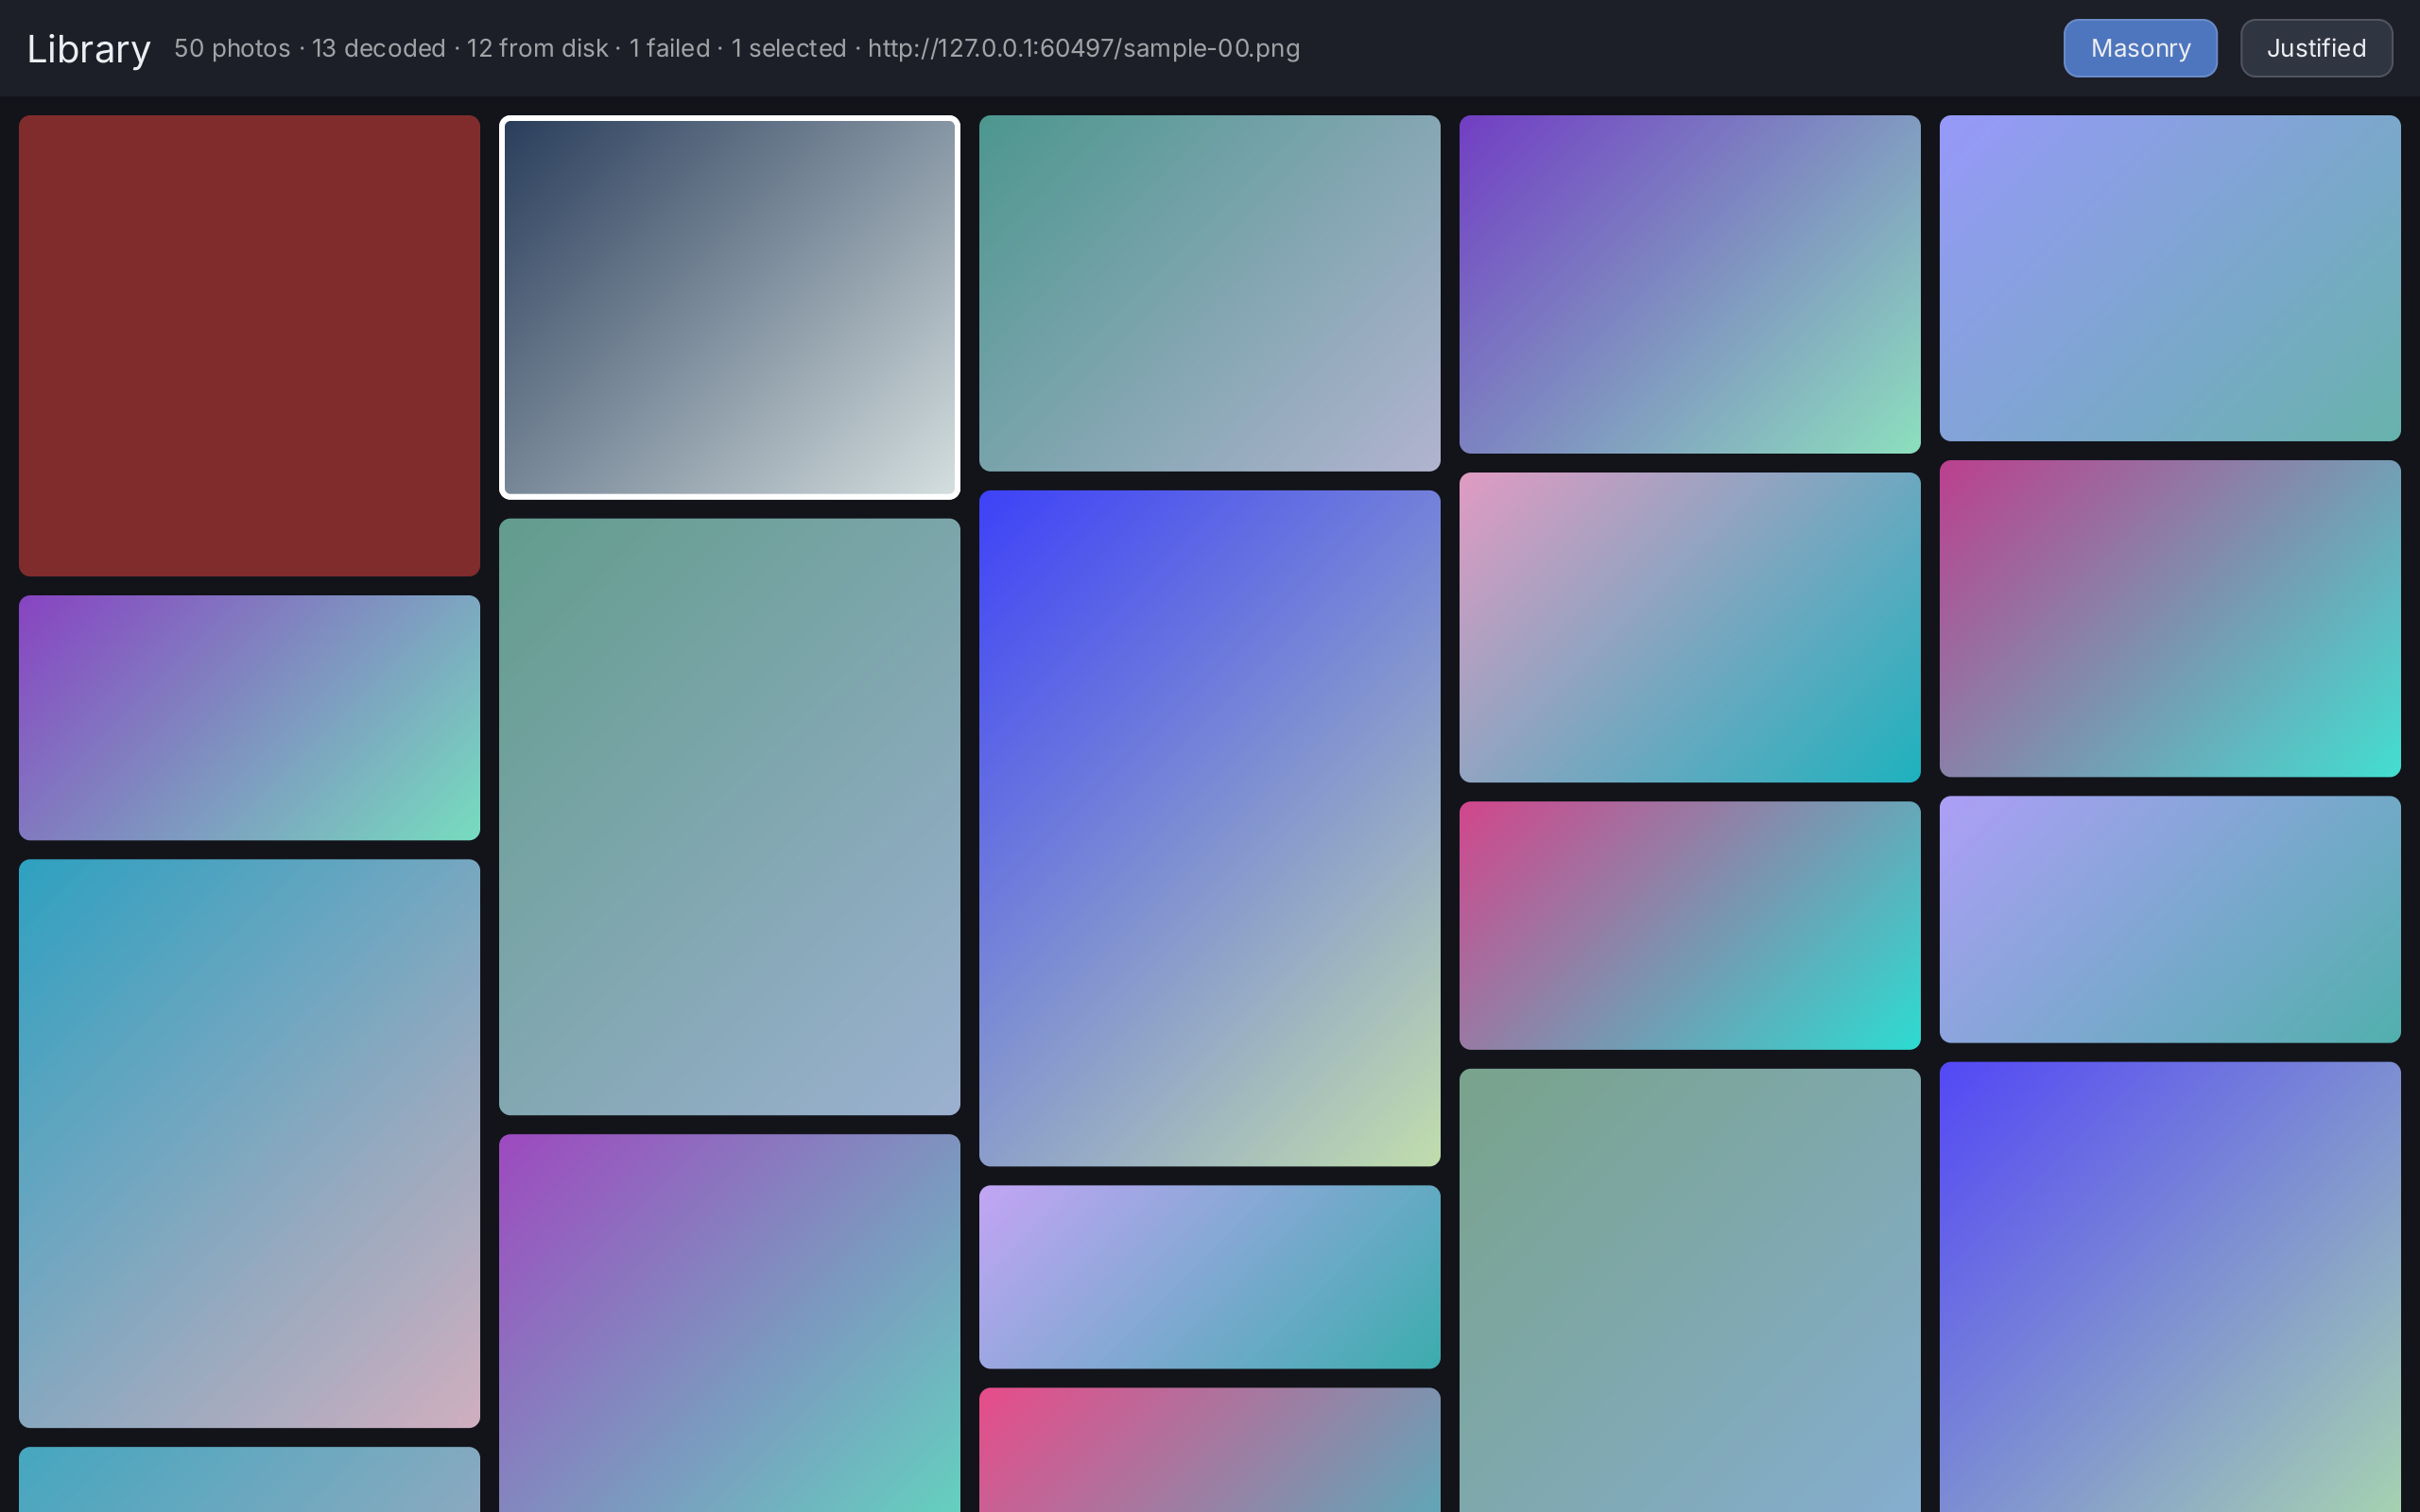Click the sample-00.png URL text
2420x1512 pixels.
(1084, 48)
